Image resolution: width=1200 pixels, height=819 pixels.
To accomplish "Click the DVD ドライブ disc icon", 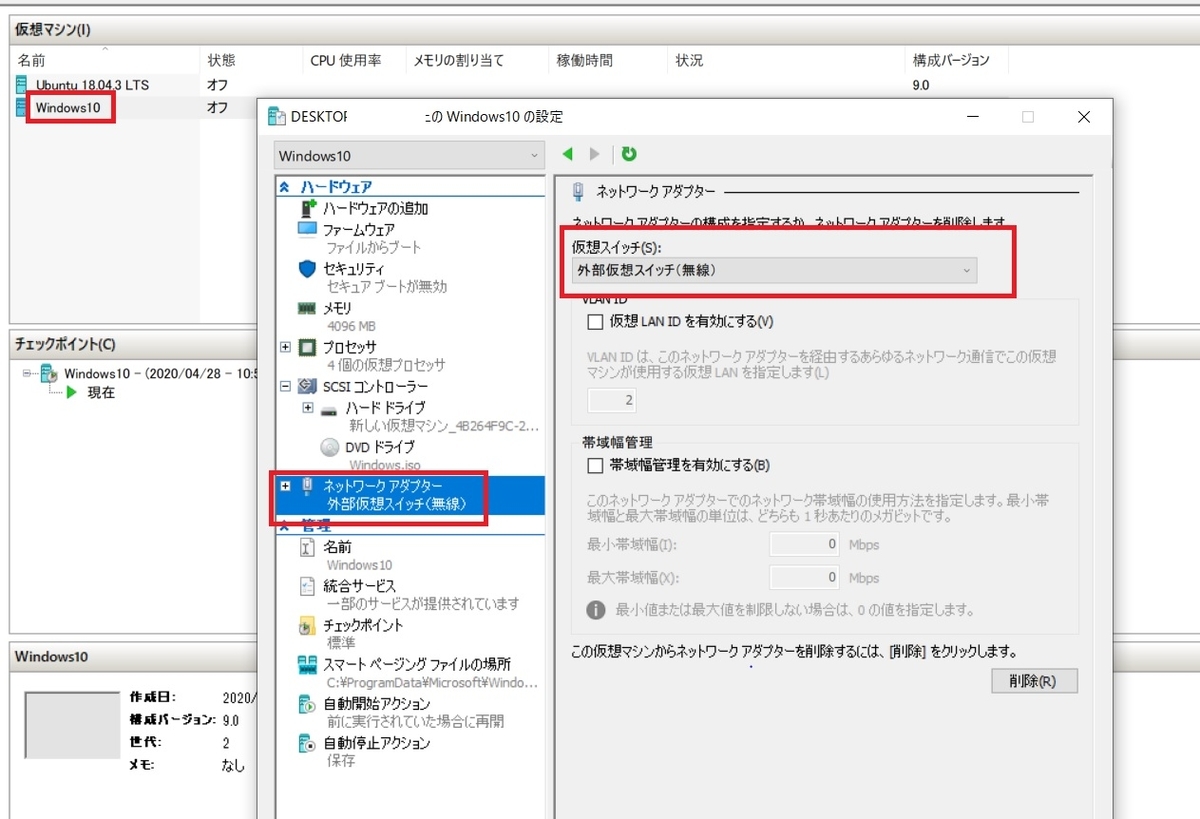I will [330, 447].
